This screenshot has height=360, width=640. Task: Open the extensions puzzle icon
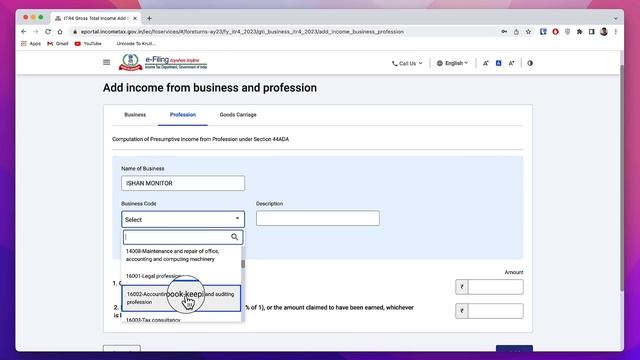click(x=580, y=31)
